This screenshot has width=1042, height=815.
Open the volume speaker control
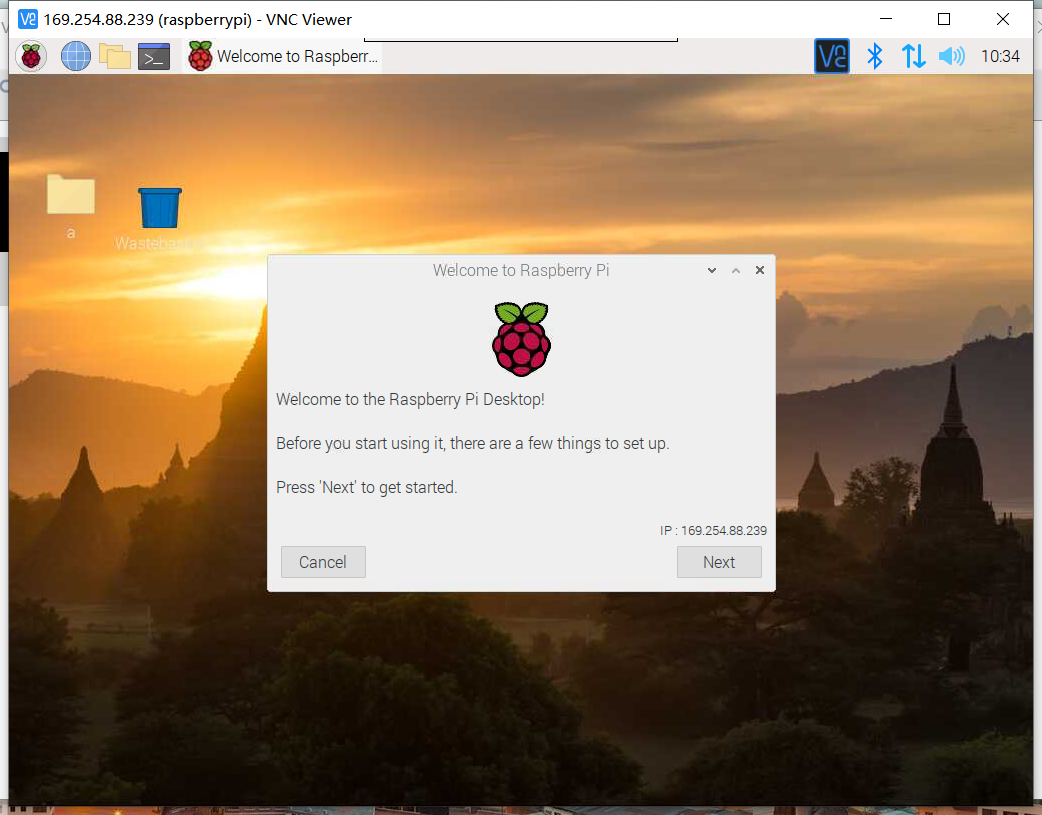click(952, 57)
